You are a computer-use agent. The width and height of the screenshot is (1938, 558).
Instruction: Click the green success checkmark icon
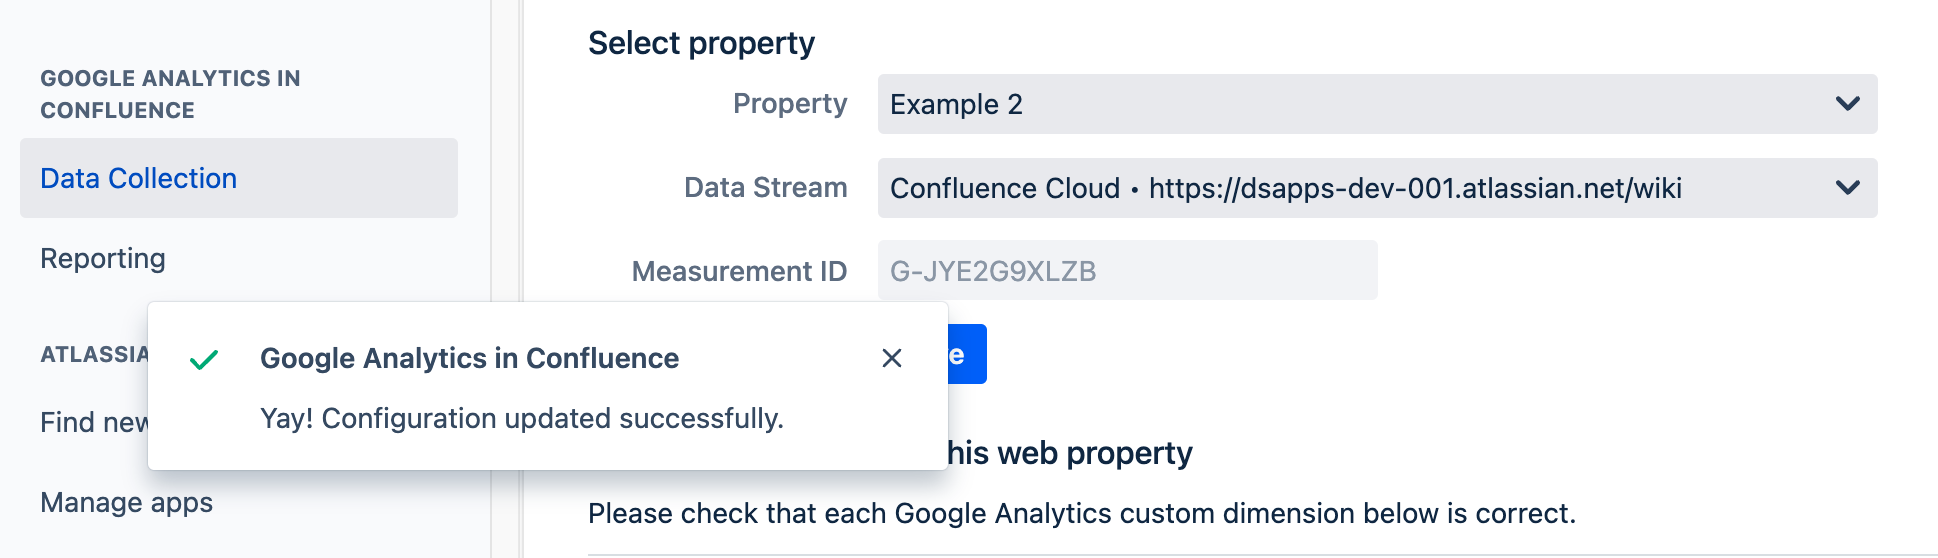(x=204, y=360)
